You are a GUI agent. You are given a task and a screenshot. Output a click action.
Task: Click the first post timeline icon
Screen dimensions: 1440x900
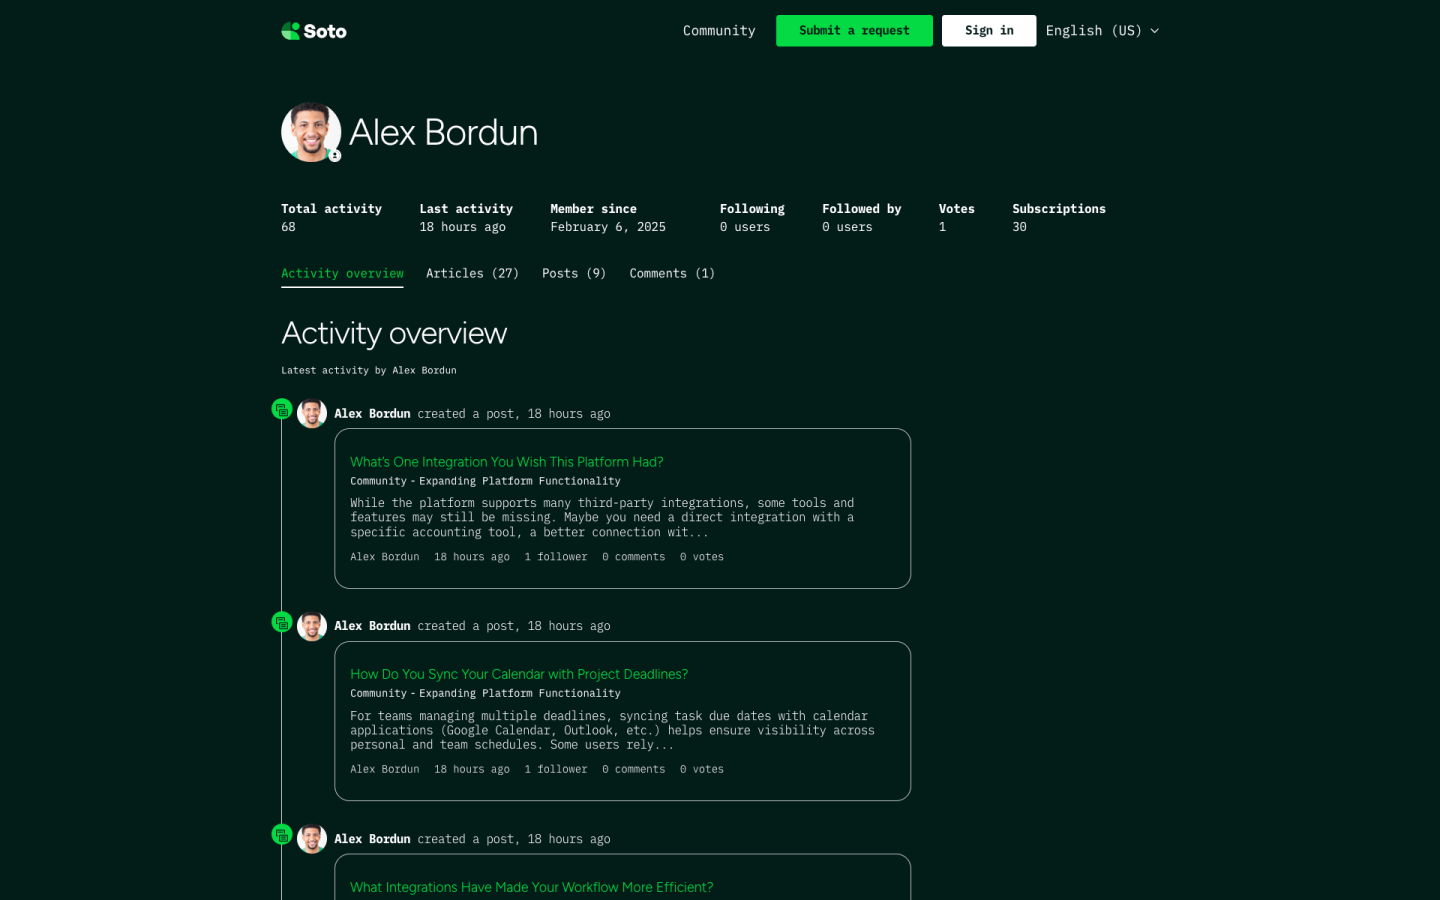[x=282, y=410]
